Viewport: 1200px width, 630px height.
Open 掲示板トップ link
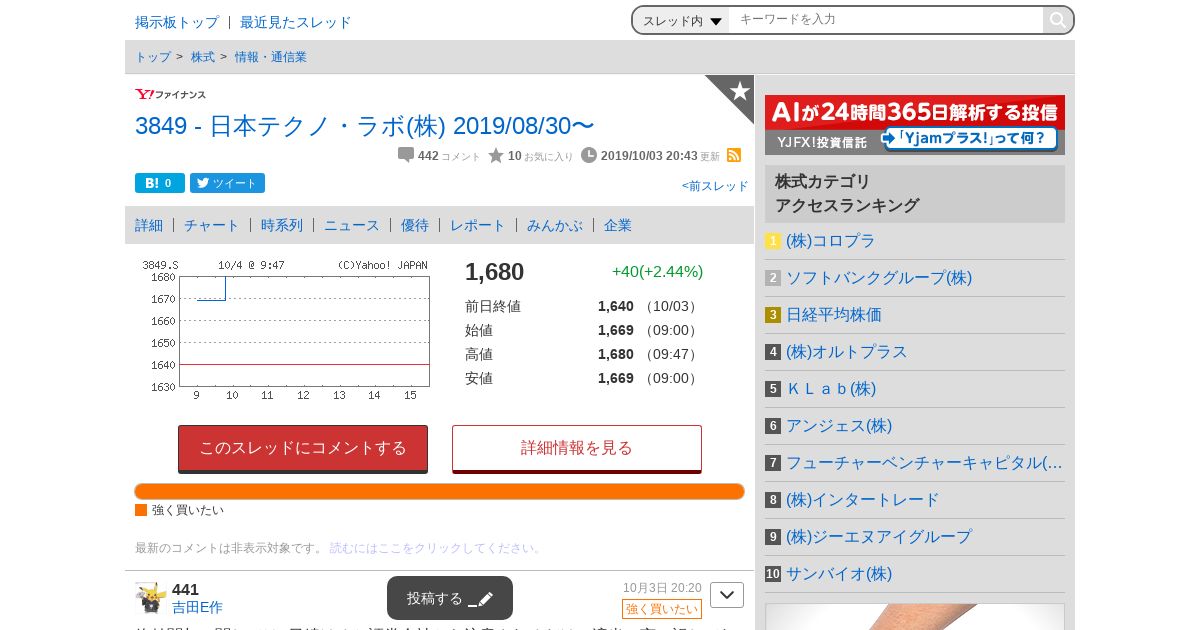177,22
